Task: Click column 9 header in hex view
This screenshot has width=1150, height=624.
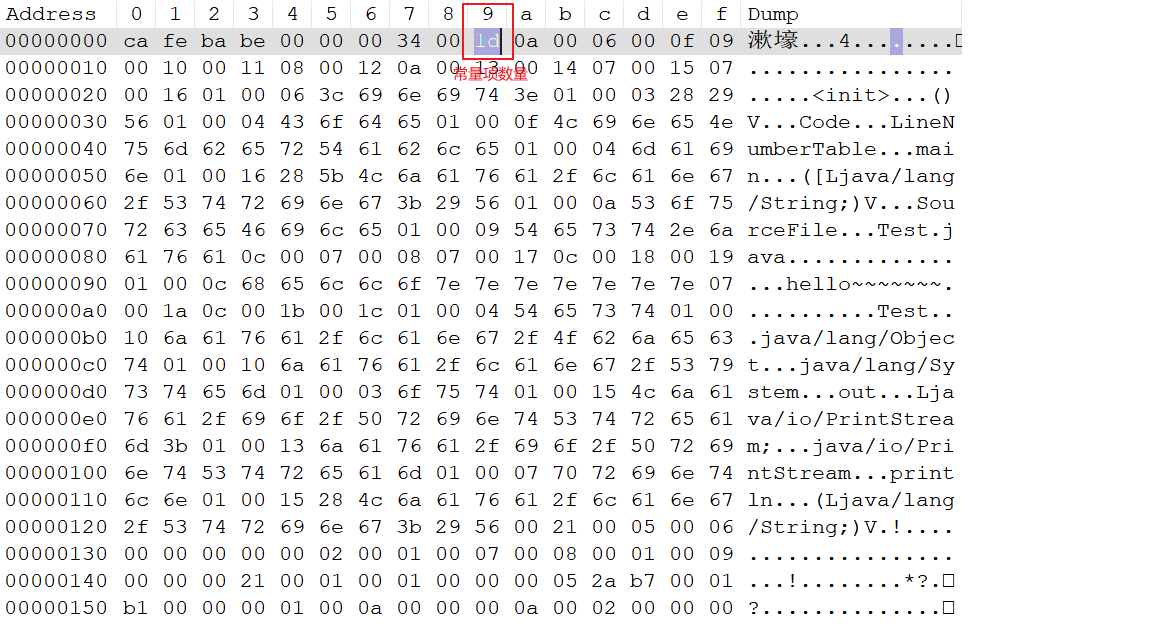Action: coord(488,14)
